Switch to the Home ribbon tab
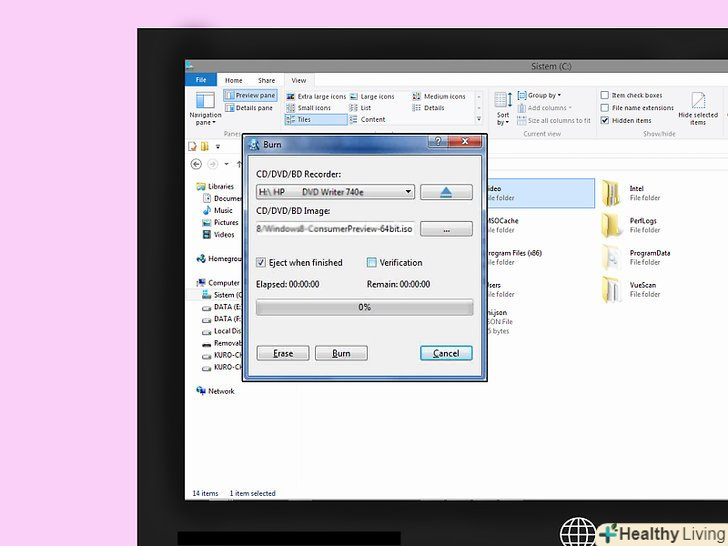 (234, 80)
